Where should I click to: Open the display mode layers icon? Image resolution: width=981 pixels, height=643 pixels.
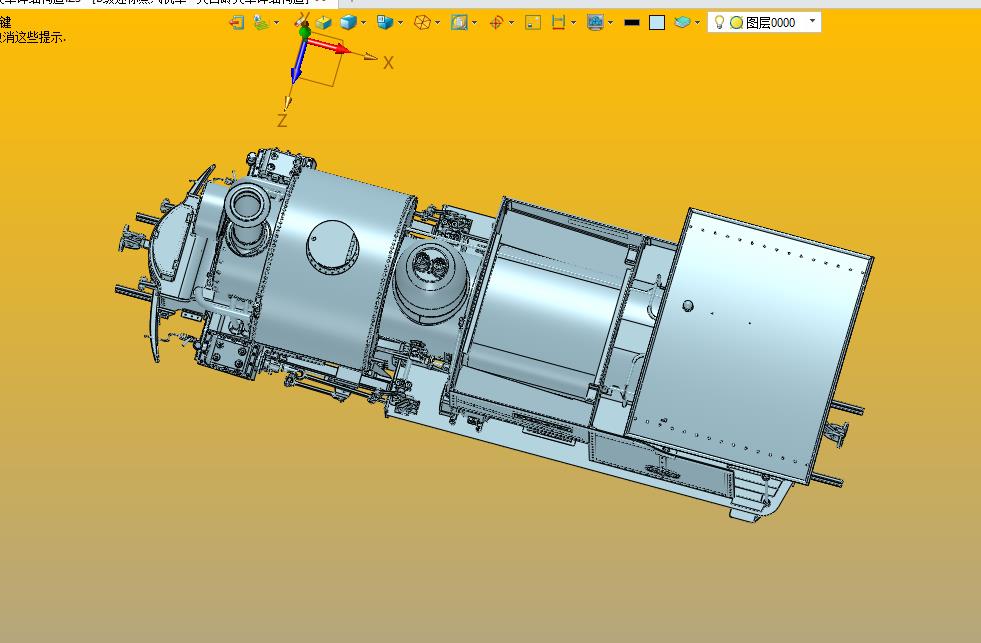262,23
